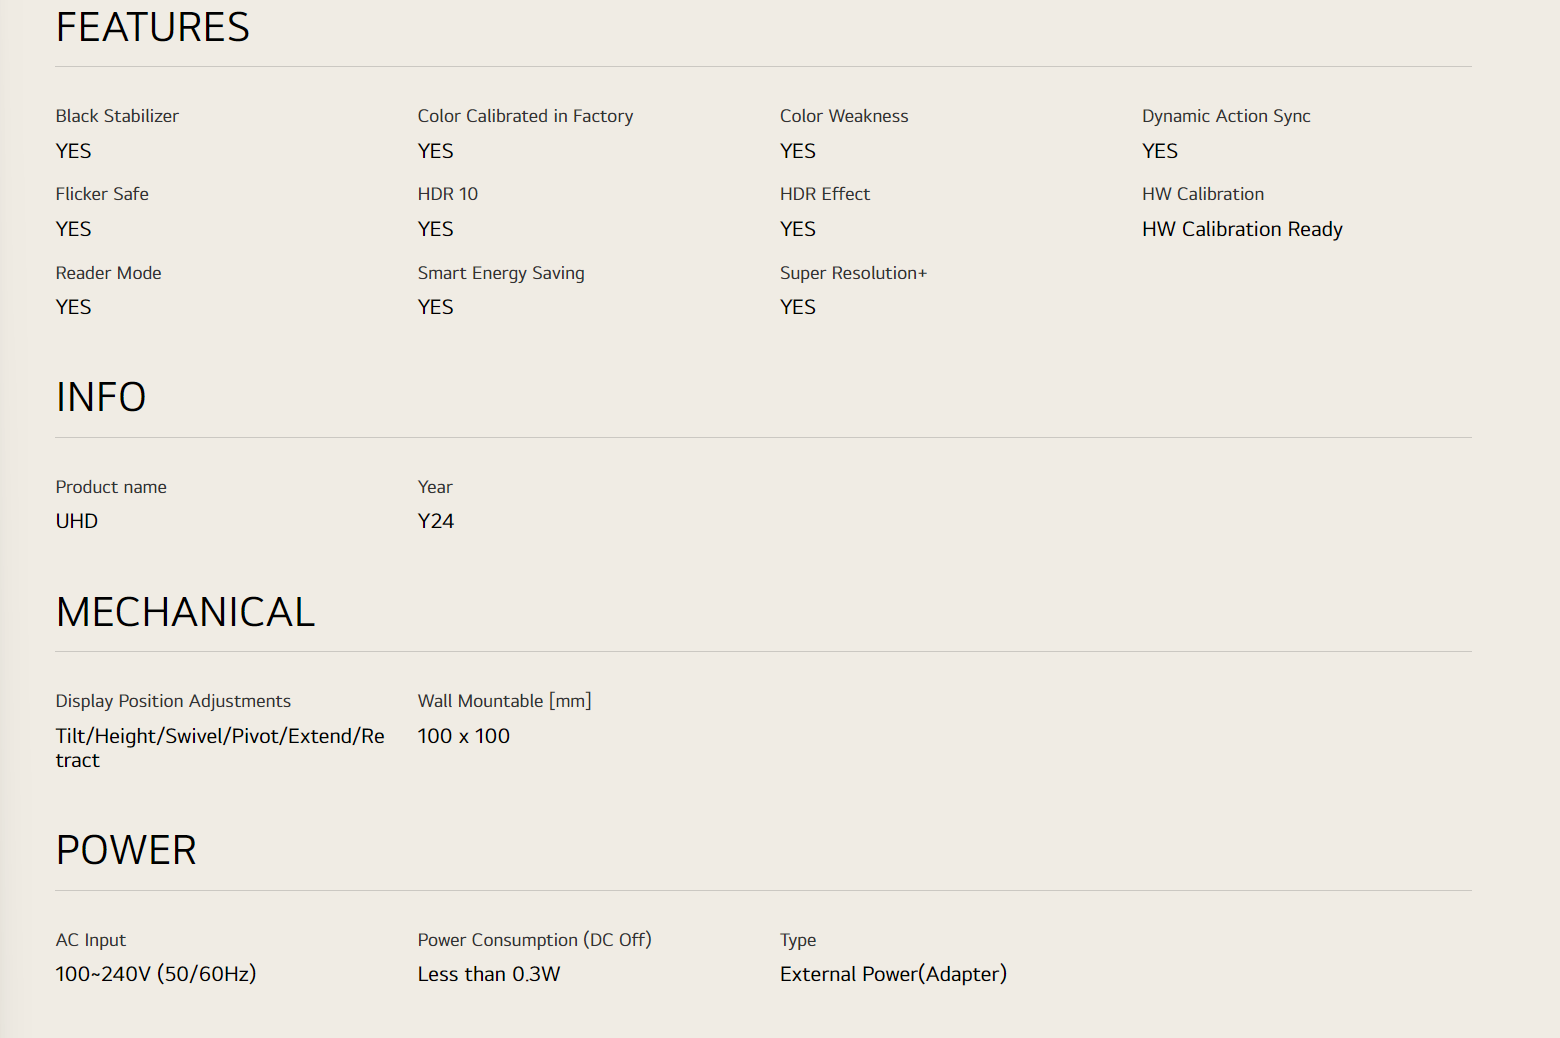Select the Reader Mode label
This screenshot has width=1560, height=1038.
pos(108,273)
